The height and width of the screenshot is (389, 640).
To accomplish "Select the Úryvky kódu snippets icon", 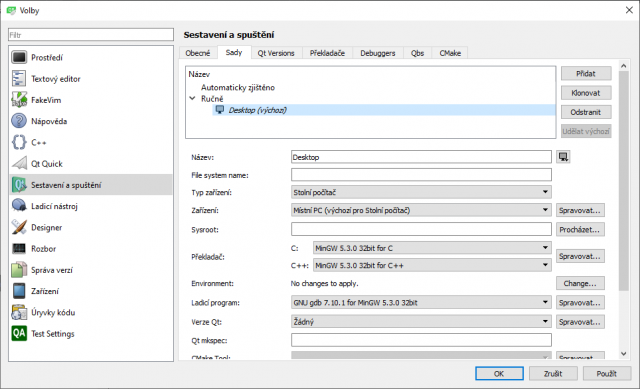I will coord(19,312).
